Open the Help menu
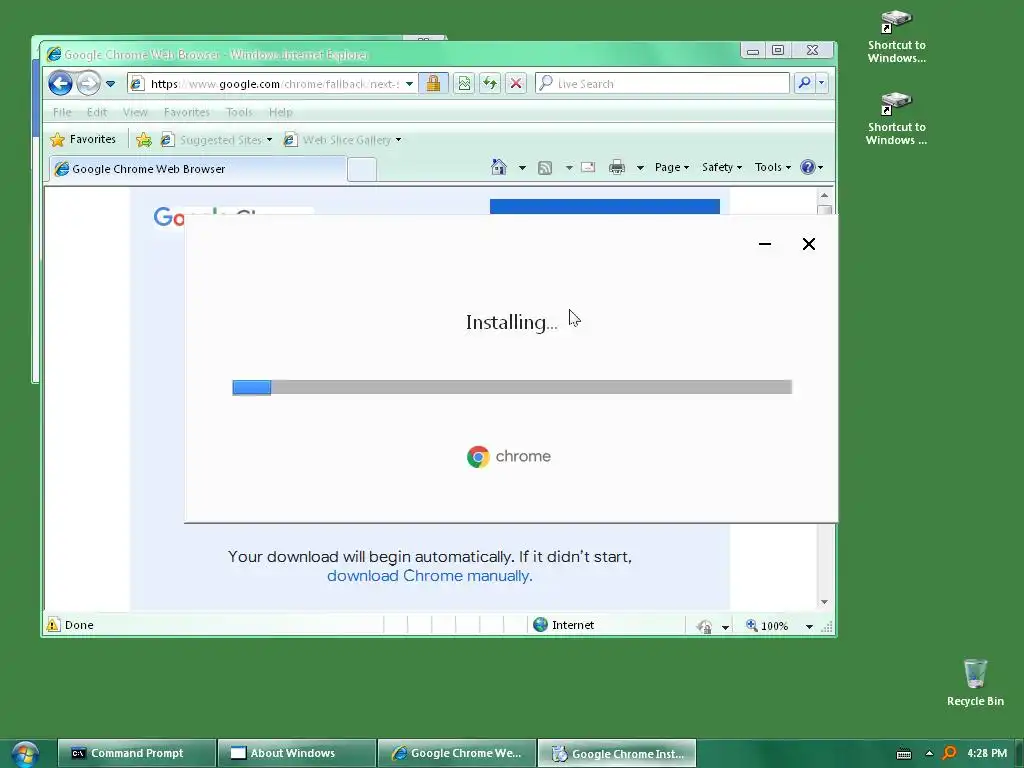The width and height of the screenshot is (1024, 768). coord(281,112)
